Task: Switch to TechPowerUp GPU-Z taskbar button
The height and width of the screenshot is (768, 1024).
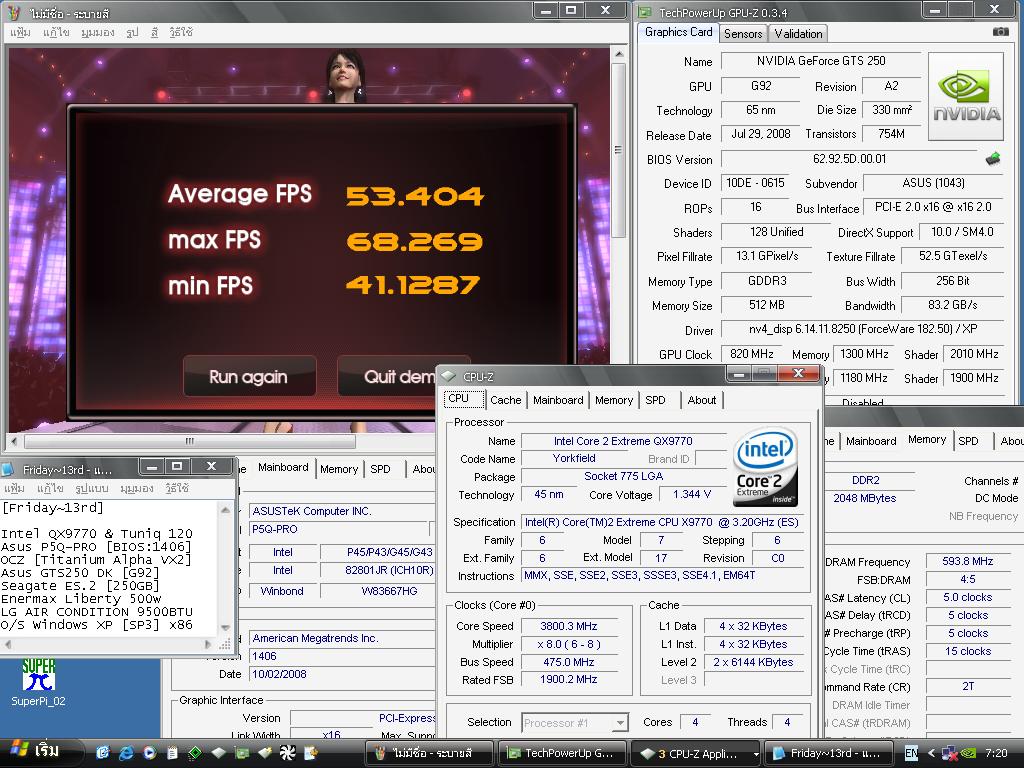Action: coord(563,753)
